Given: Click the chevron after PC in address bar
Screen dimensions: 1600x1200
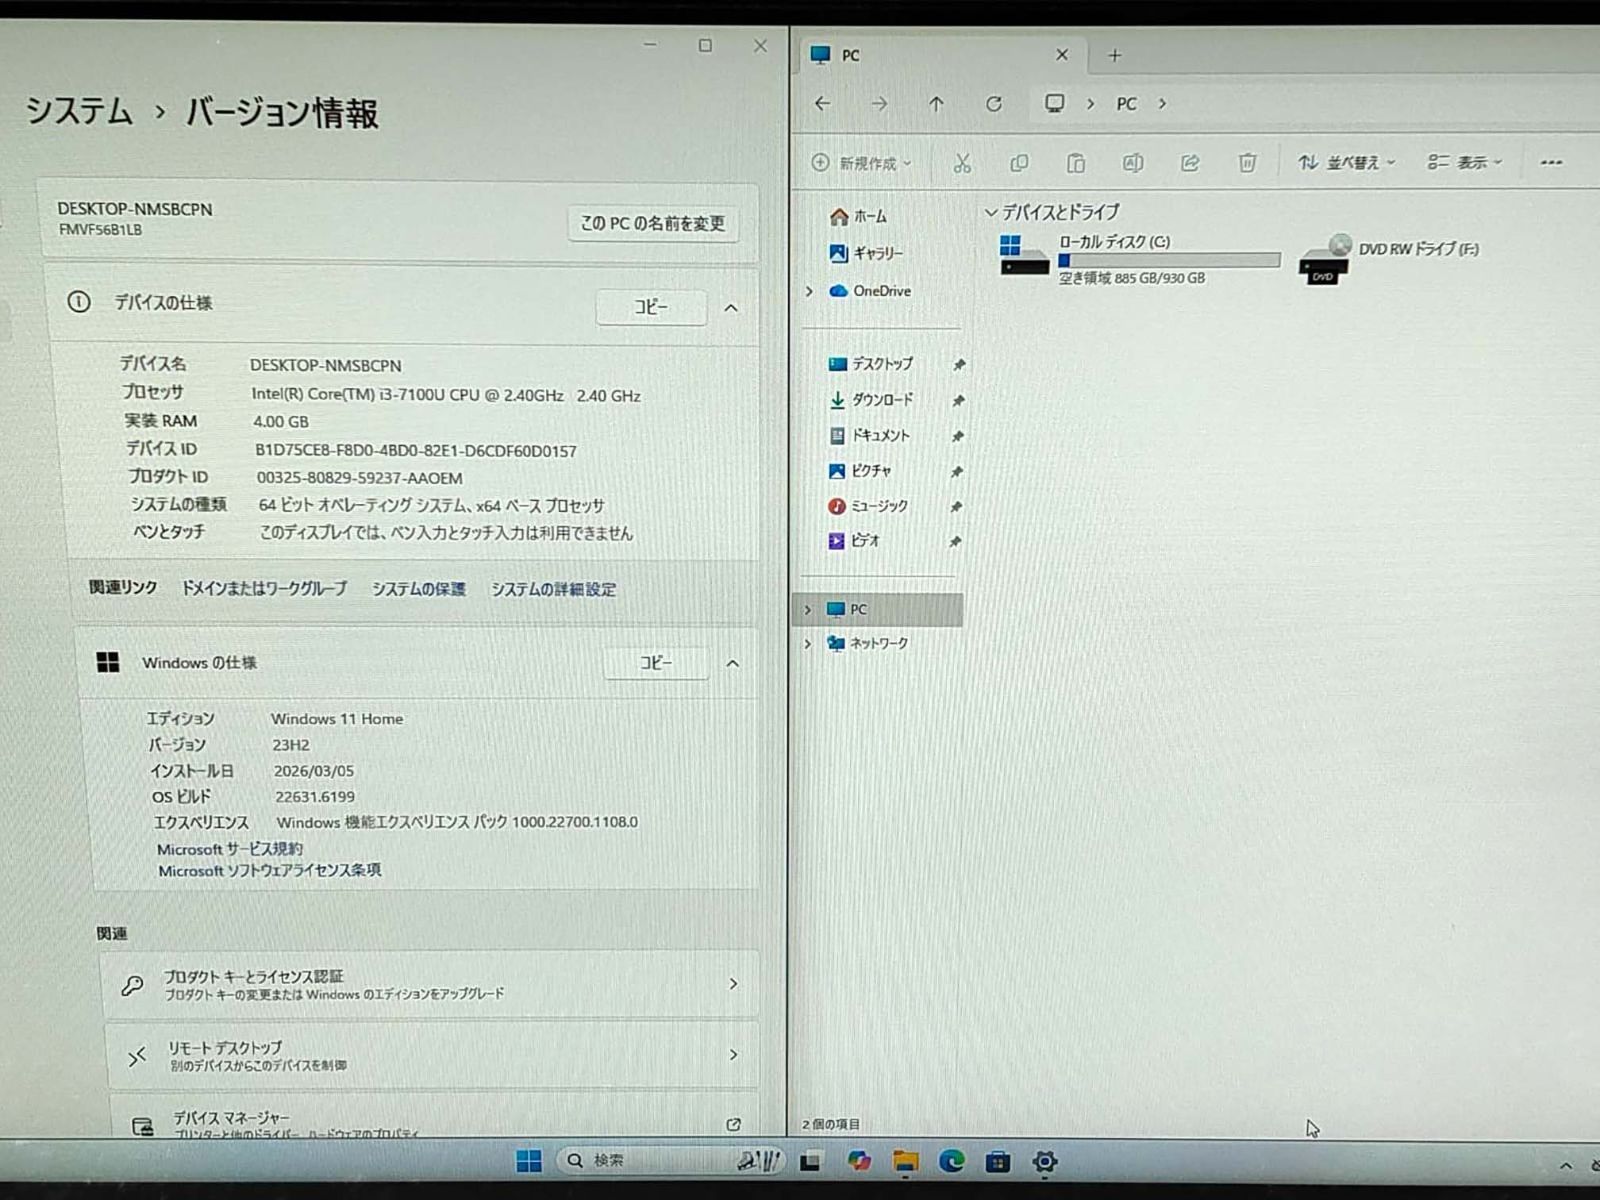Looking at the screenshot, I should (1162, 104).
